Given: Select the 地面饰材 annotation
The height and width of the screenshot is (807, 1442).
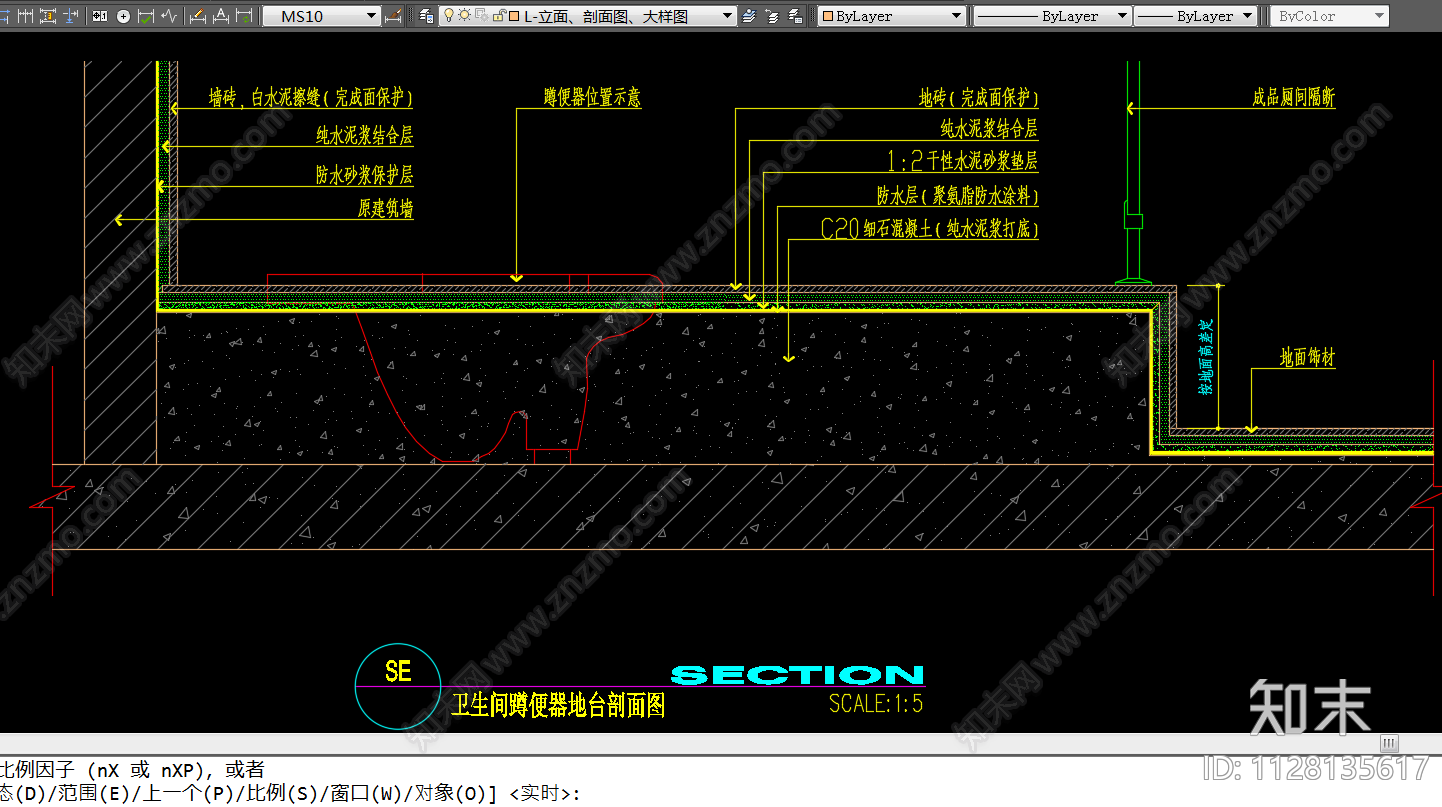Looking at the screenshot, I should [1308, 357].
